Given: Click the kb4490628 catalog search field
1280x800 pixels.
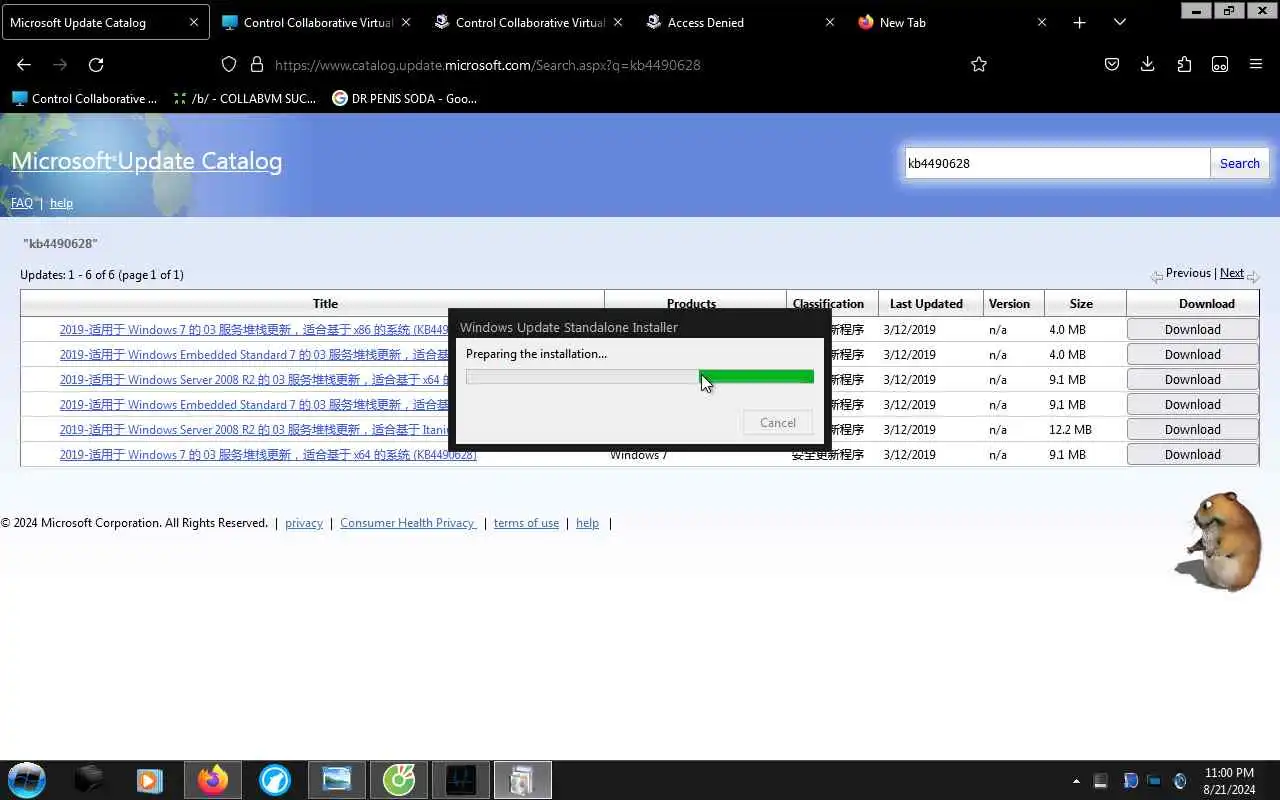Looking at the screenshot, I should click(x=1057, y=163).
